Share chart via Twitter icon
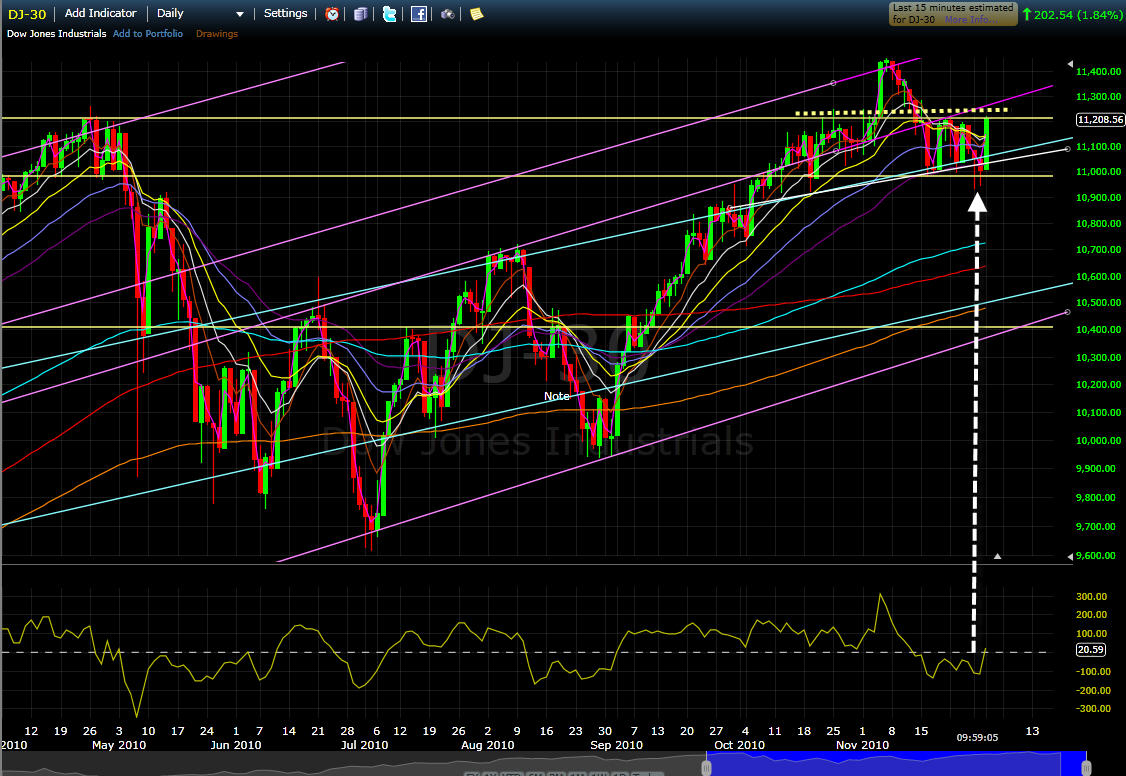 point(389,14)
